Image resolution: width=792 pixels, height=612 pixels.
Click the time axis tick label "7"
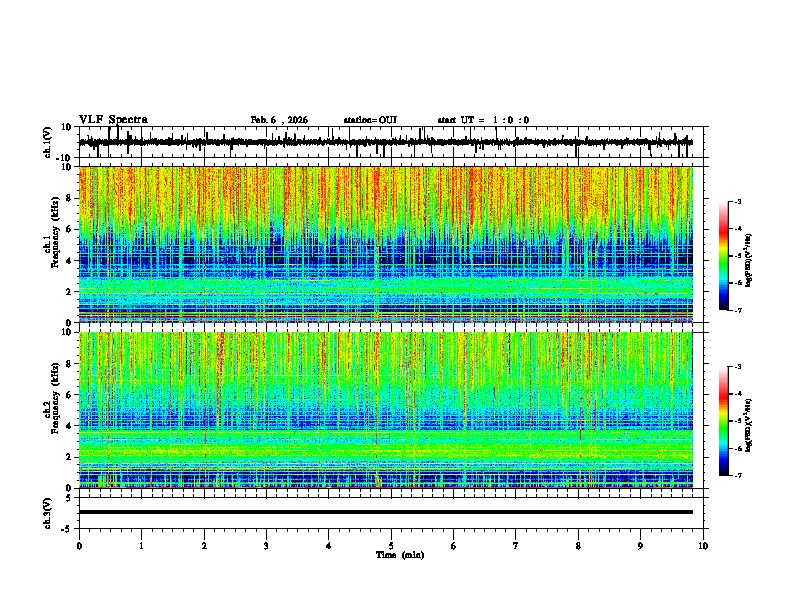516,546
